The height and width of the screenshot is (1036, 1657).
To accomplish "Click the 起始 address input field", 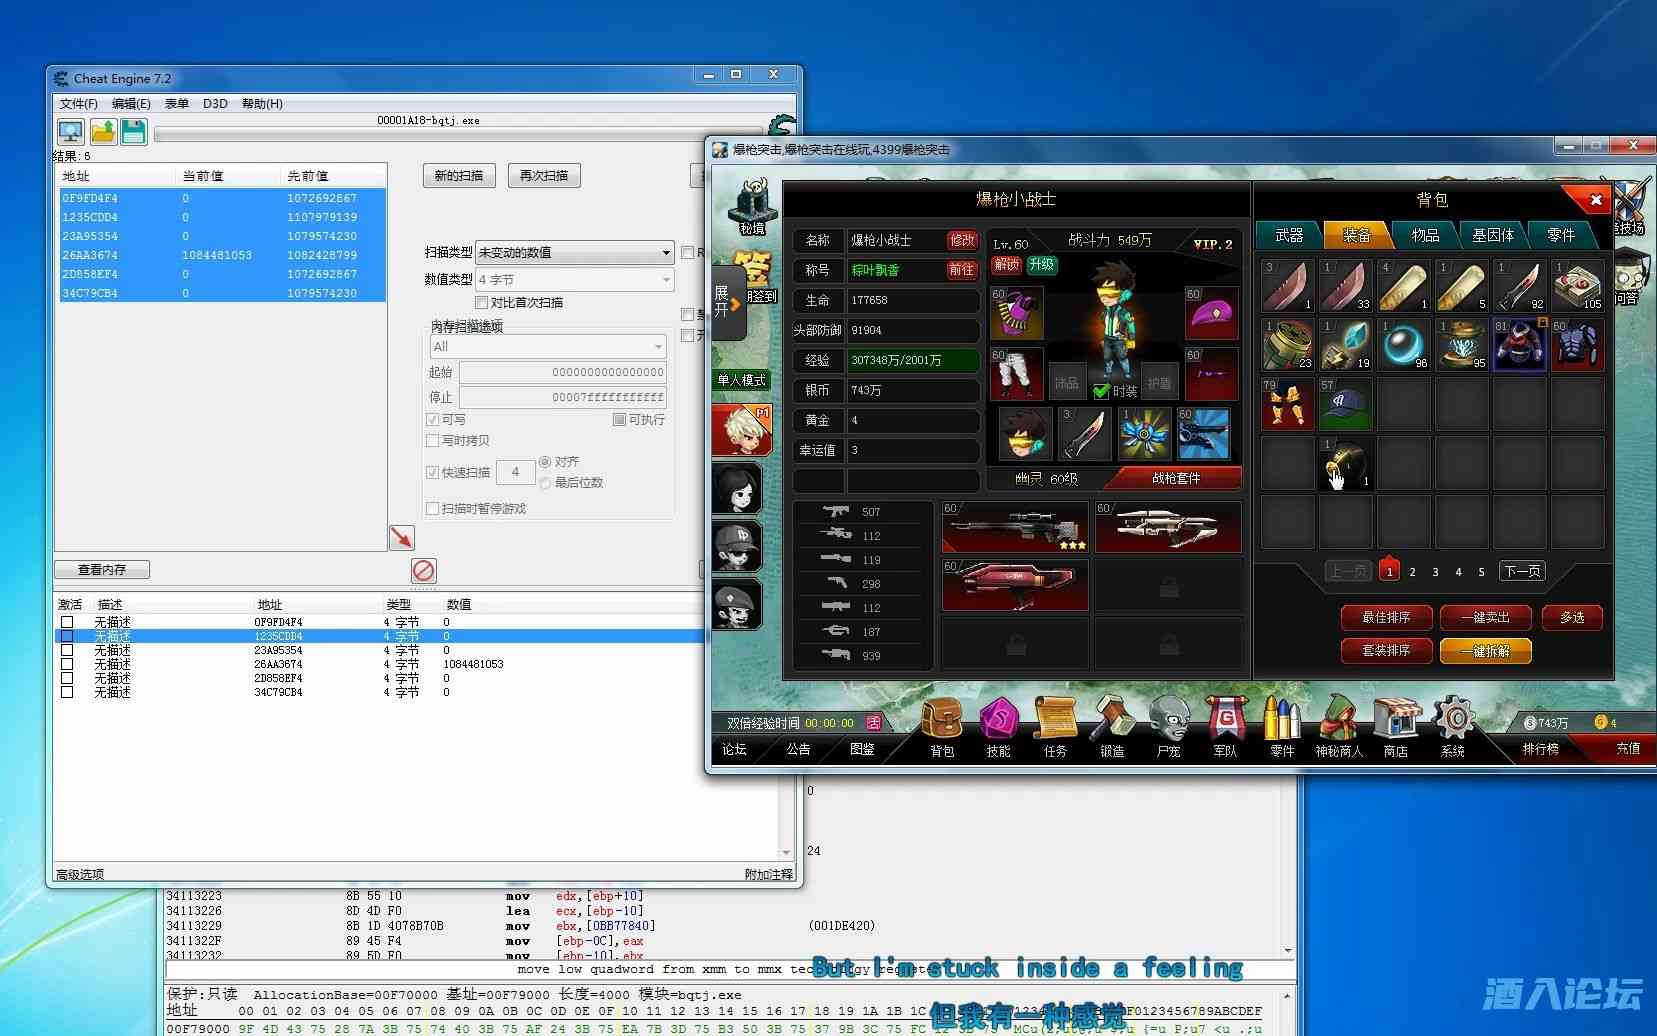I will 562,372.
